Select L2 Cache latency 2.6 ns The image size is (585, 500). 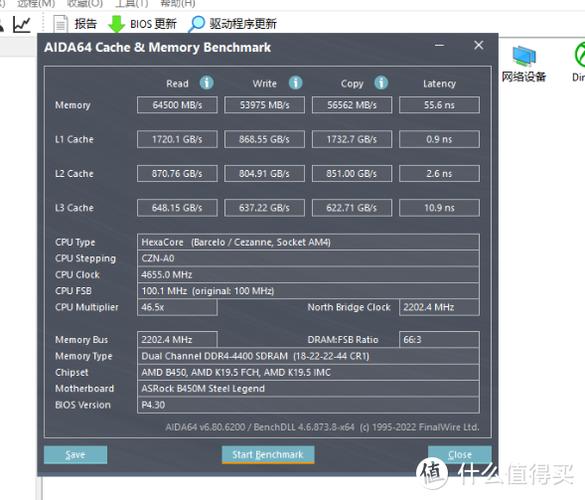coord(439,174)
